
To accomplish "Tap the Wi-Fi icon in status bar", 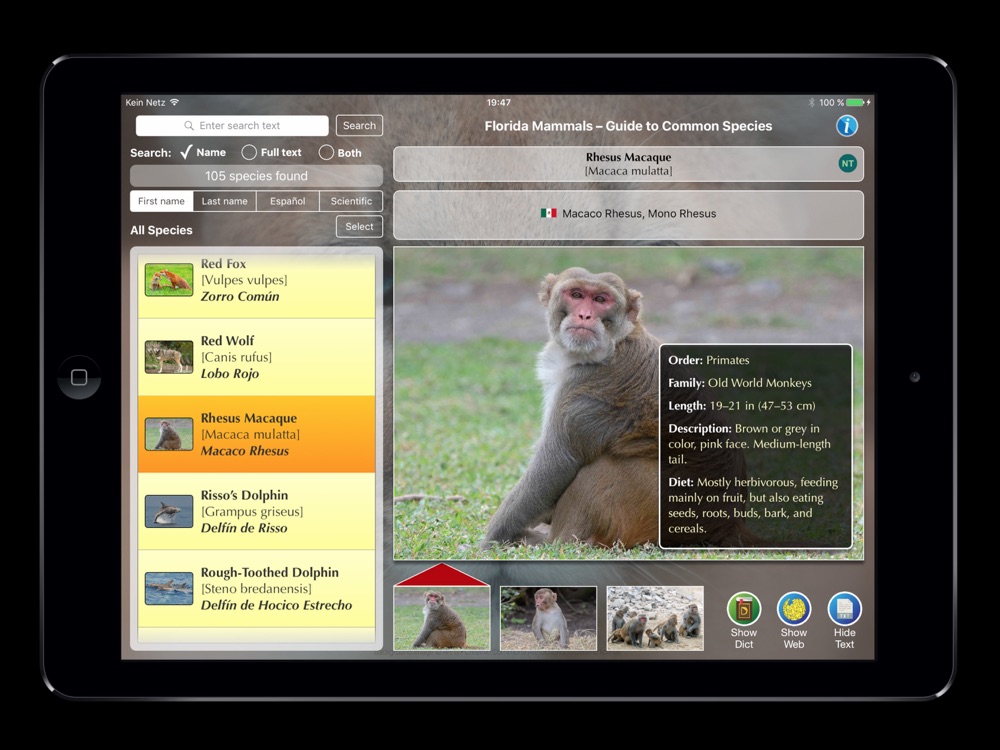I will pyautogui.click(x=175, y=102).
